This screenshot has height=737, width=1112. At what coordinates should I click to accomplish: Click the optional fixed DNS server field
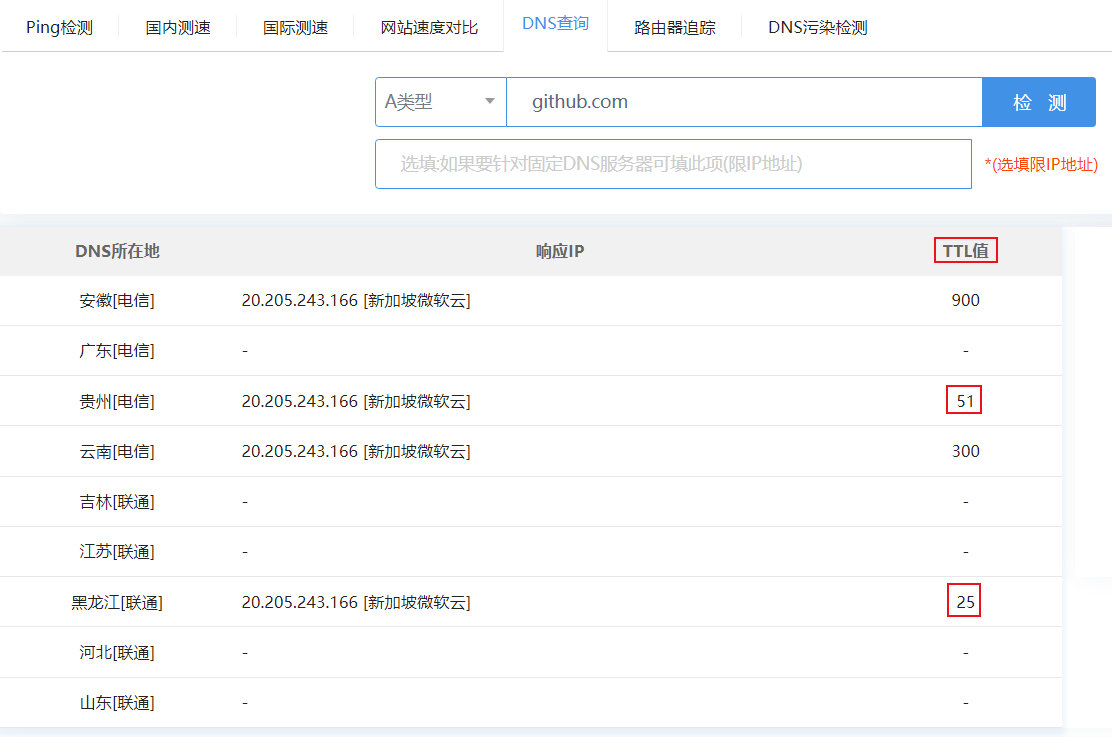674,163
